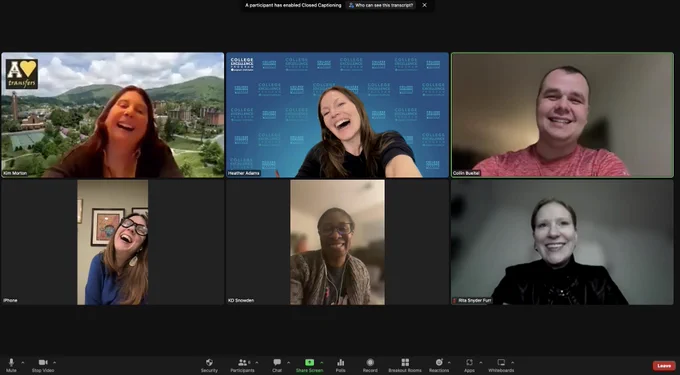The height and width of the screenshot is (375, 680).
Task: Click the 'KD Snowden' name label
Action: point(241,300)
